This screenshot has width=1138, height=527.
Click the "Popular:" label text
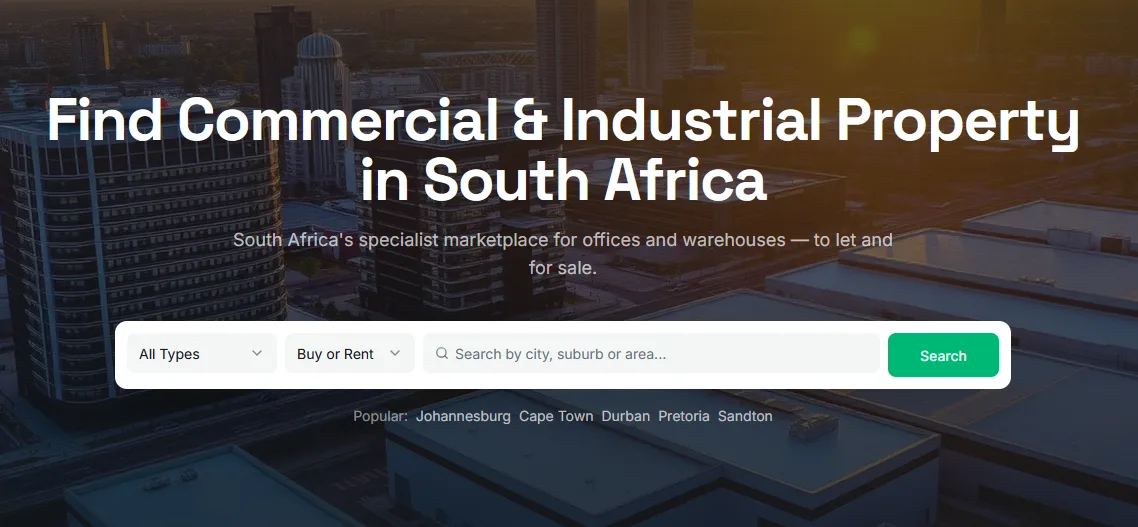tap(380, 416)
